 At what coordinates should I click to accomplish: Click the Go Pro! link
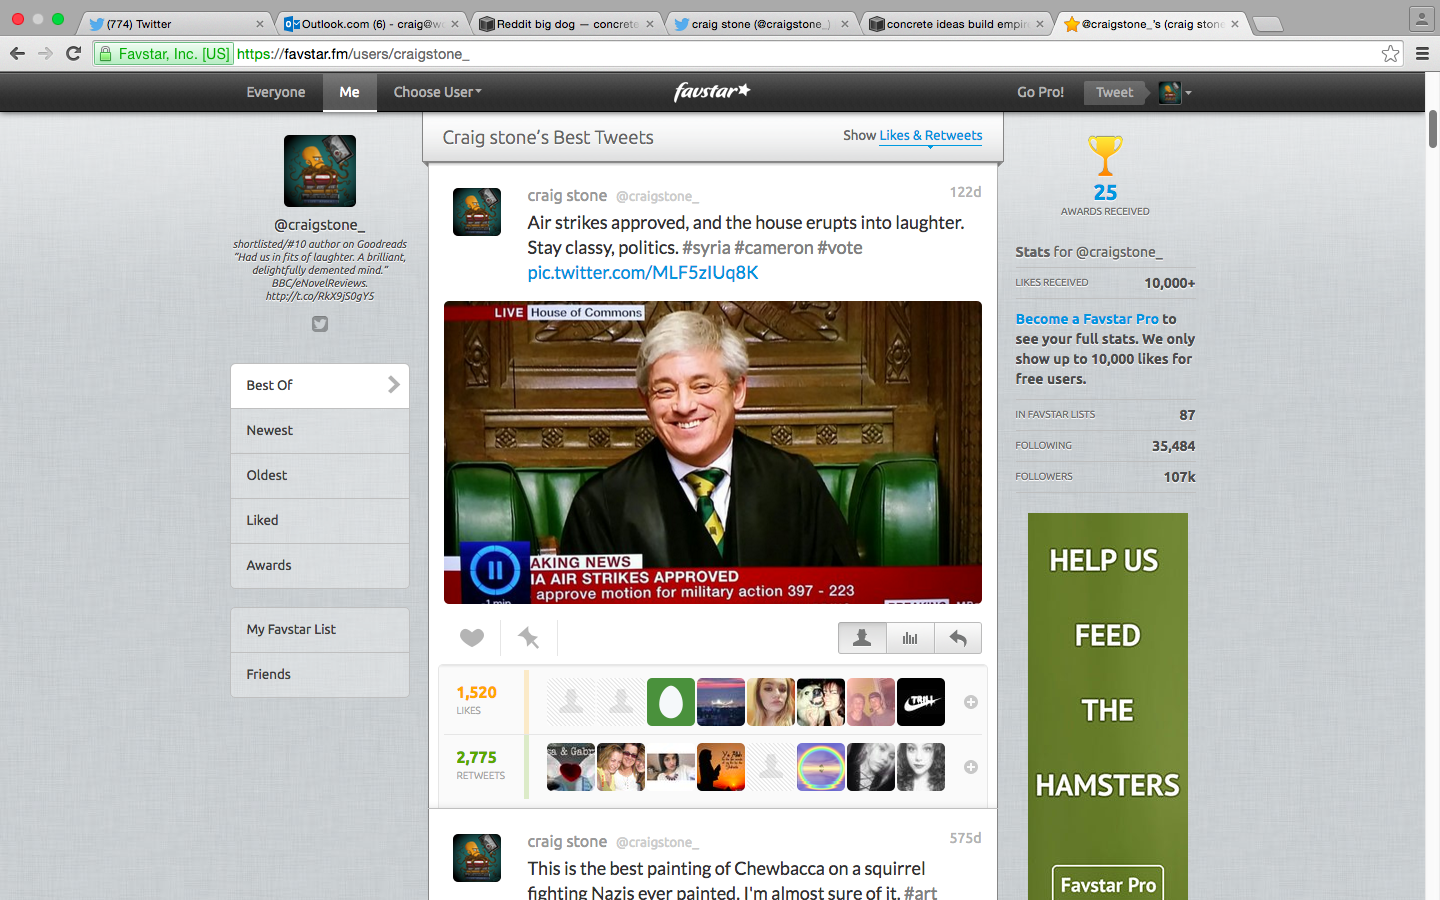coord(1040,92)
